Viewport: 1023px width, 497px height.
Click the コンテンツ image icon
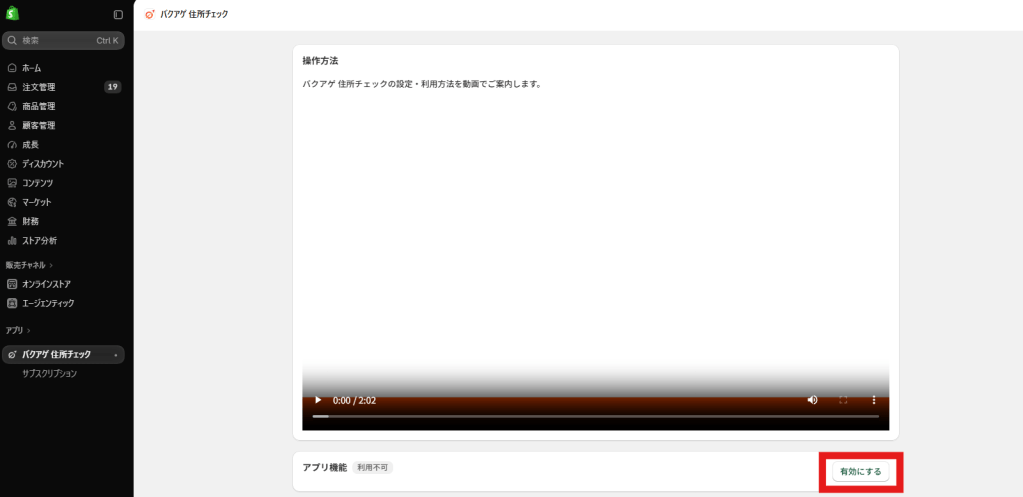[x=12, y=183]
